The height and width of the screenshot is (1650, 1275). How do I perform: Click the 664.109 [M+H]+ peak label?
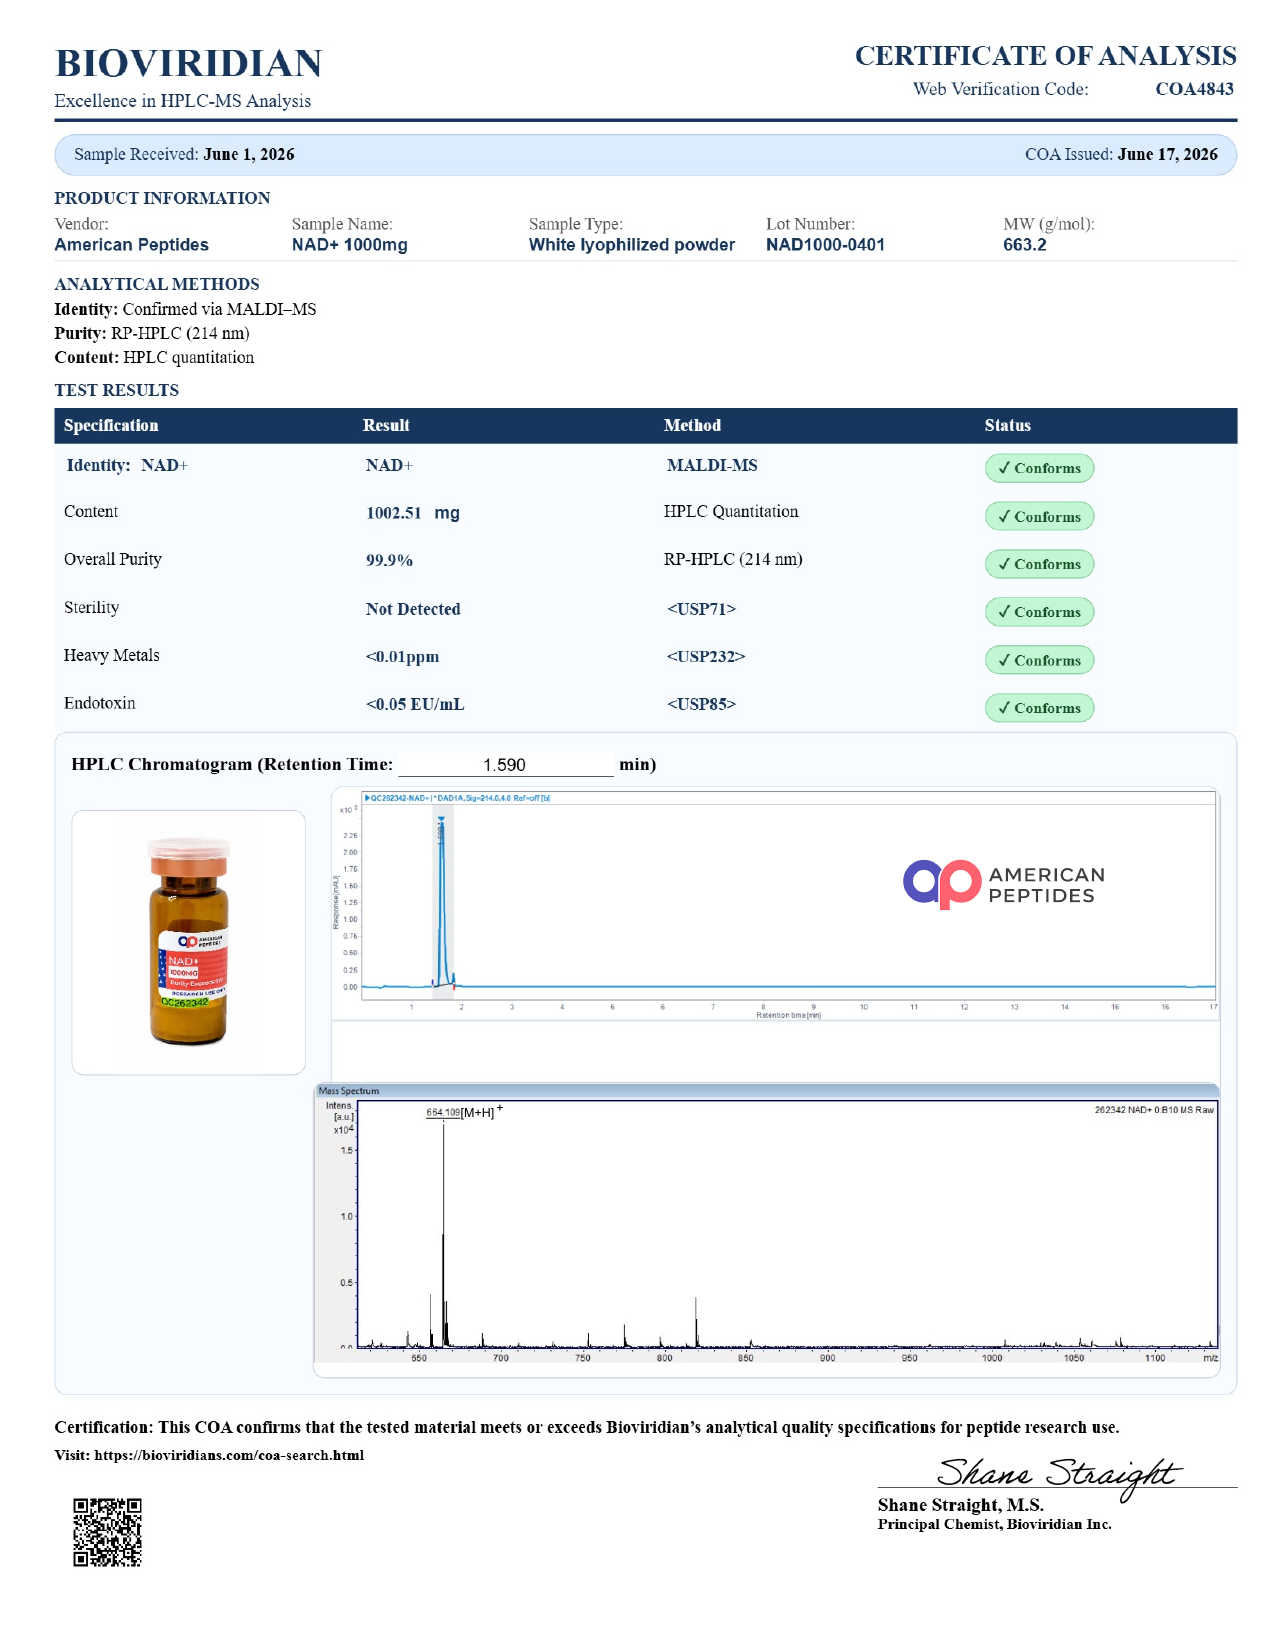[x=464, y=1112]
